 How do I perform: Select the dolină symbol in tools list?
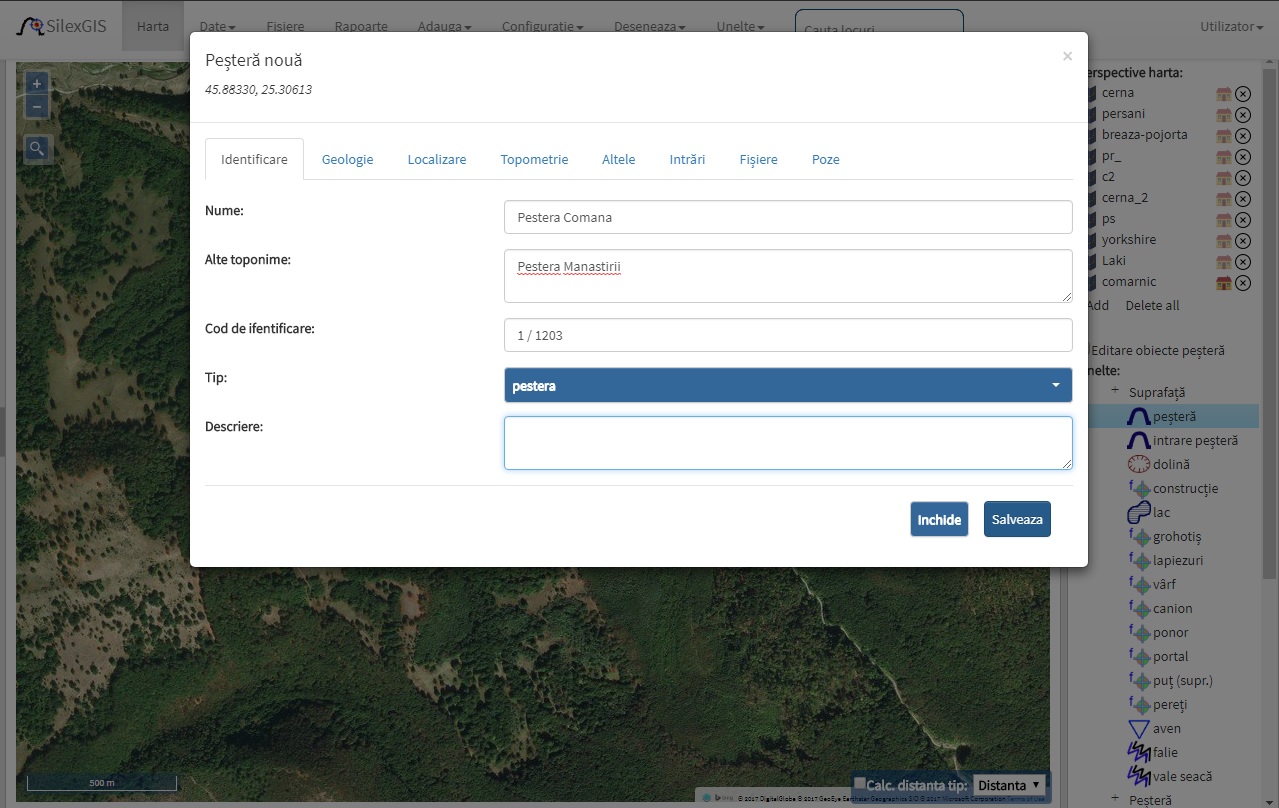point(1138,464)
